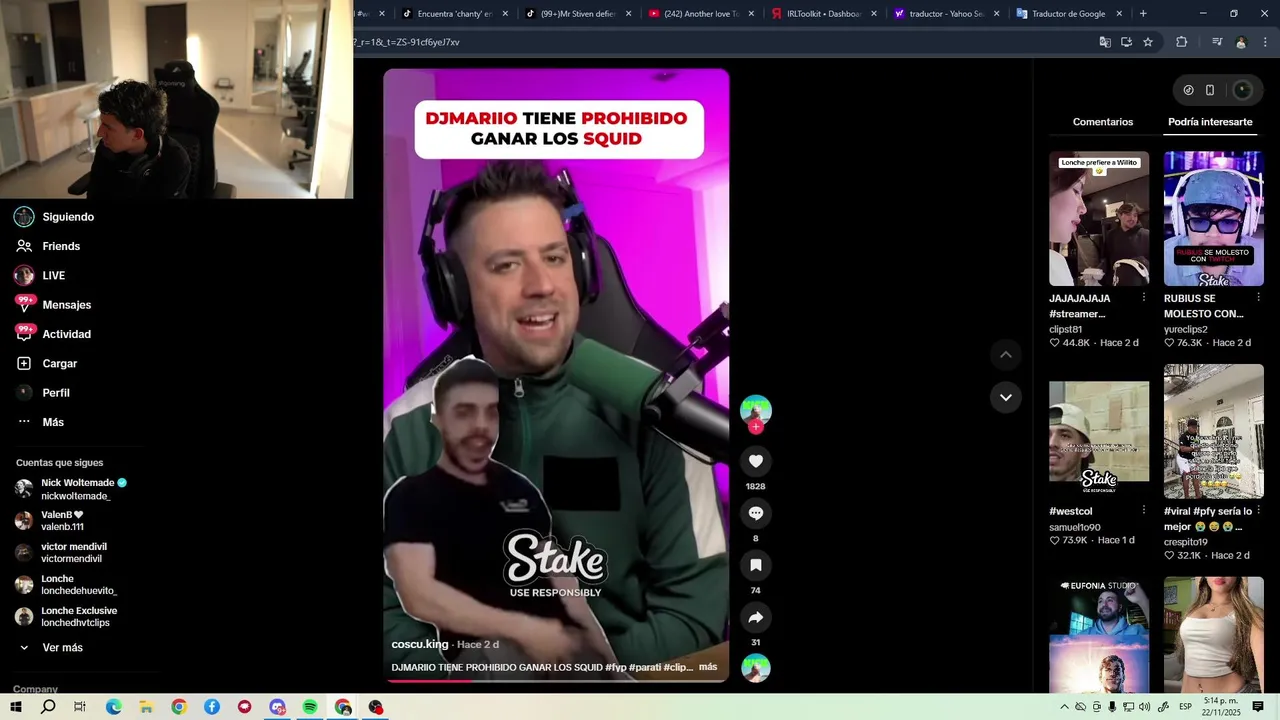The image size is (1280, 720).
Task: Open the 'RUBIUS SE MOLESTO' video thumbnail
Action: tap(1214, 219)
